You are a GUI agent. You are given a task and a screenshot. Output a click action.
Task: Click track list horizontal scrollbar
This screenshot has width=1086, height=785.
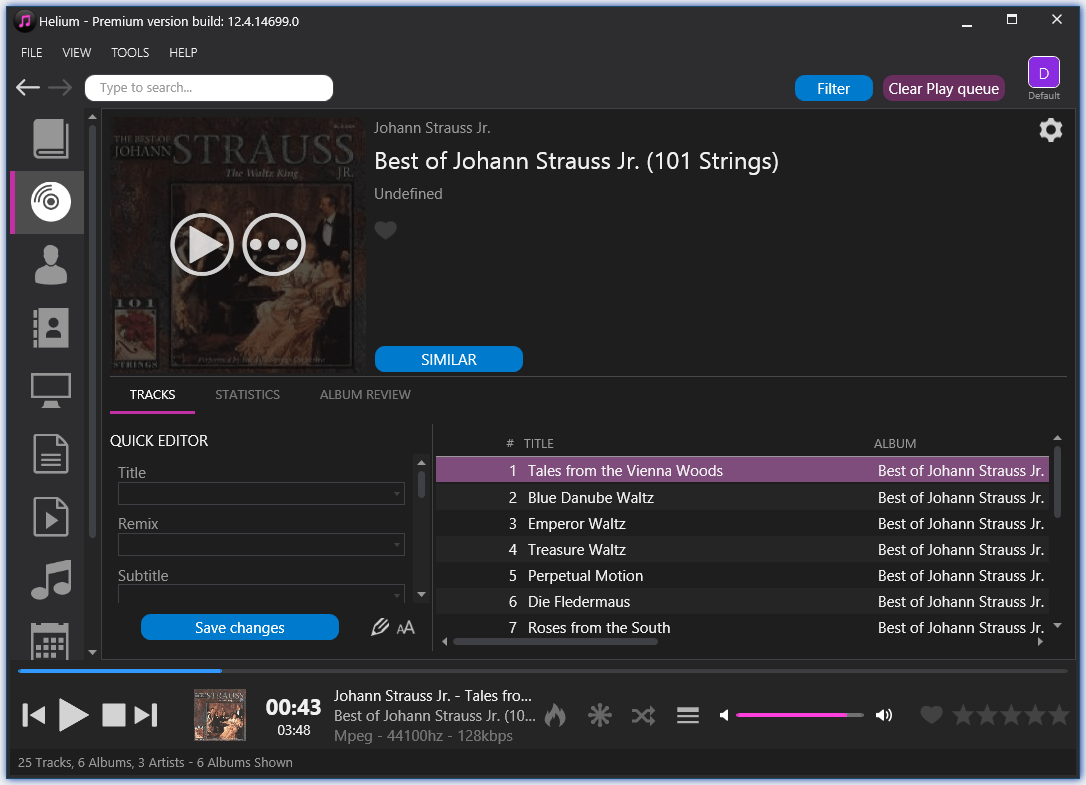(555, 642)
